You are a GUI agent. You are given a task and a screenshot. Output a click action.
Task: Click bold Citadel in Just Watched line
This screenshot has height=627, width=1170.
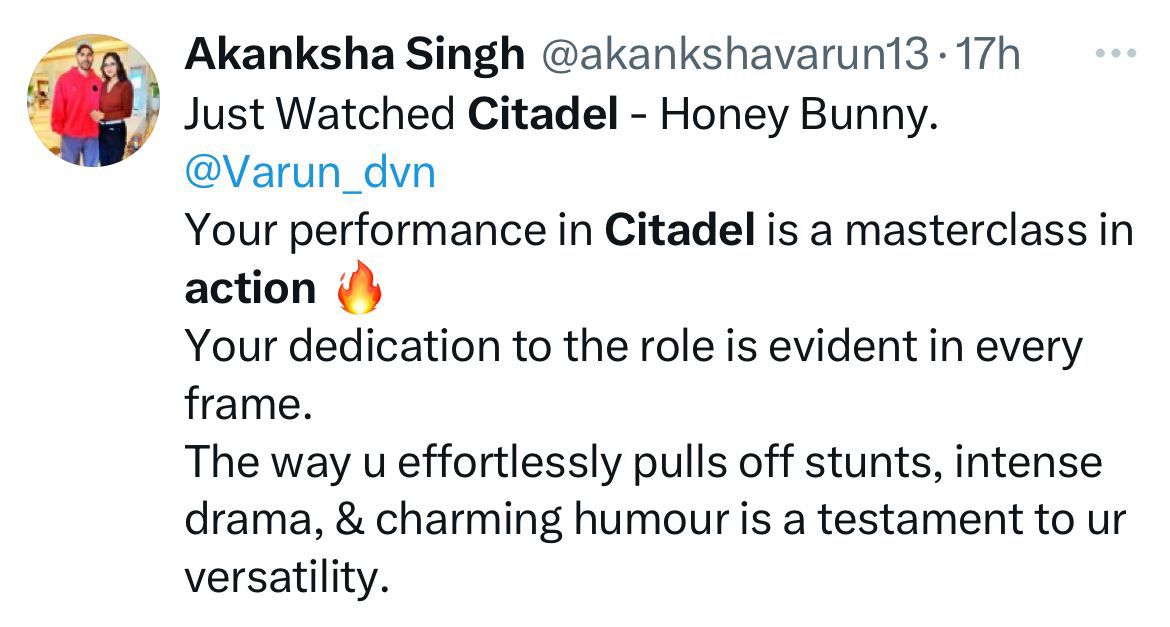point(542,114)
